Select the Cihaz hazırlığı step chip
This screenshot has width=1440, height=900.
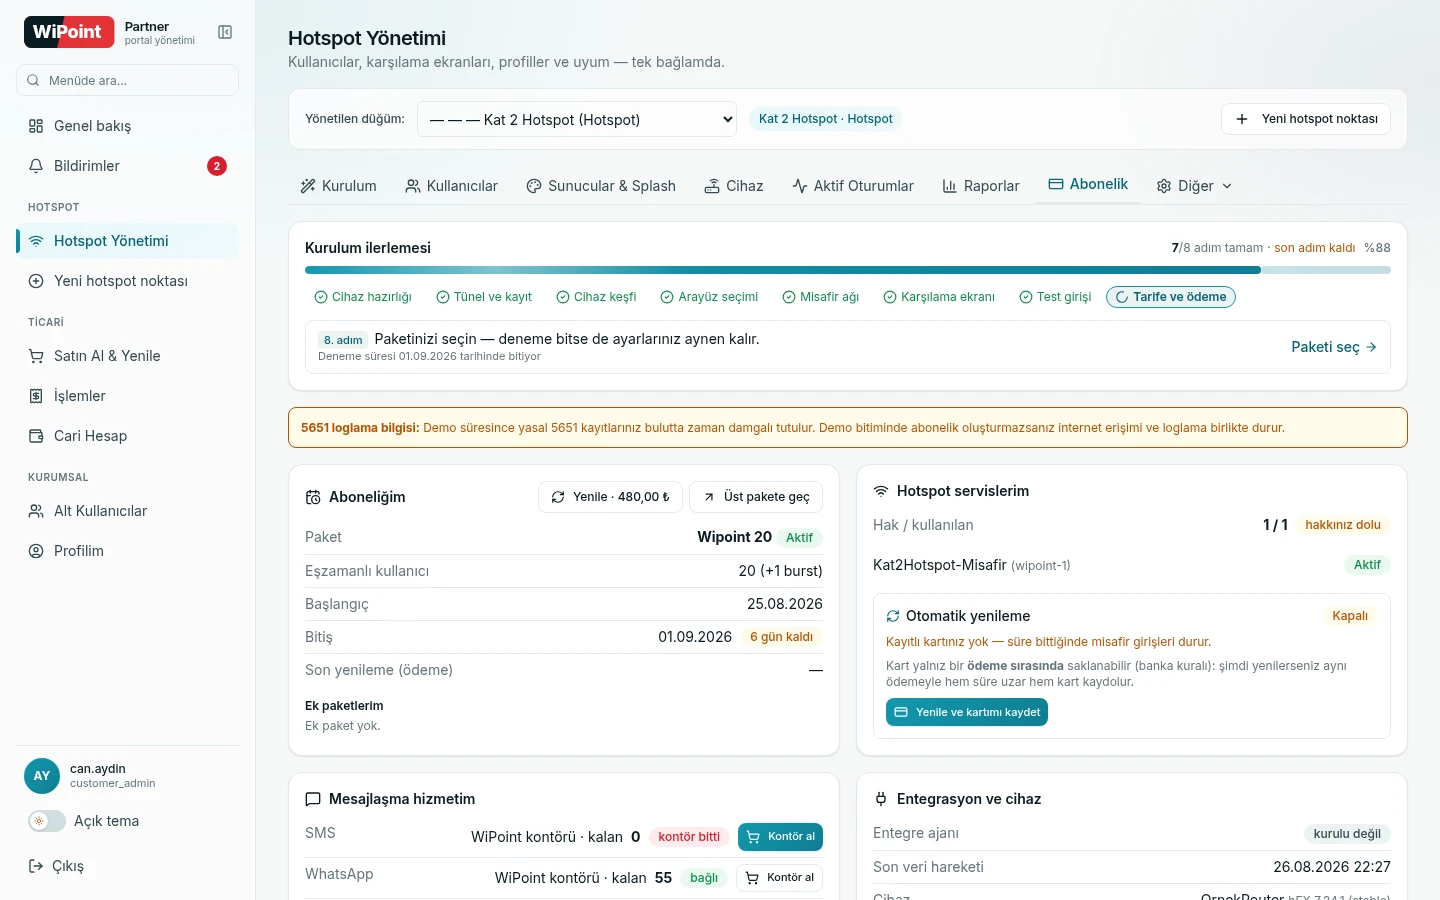click(363, 297)
